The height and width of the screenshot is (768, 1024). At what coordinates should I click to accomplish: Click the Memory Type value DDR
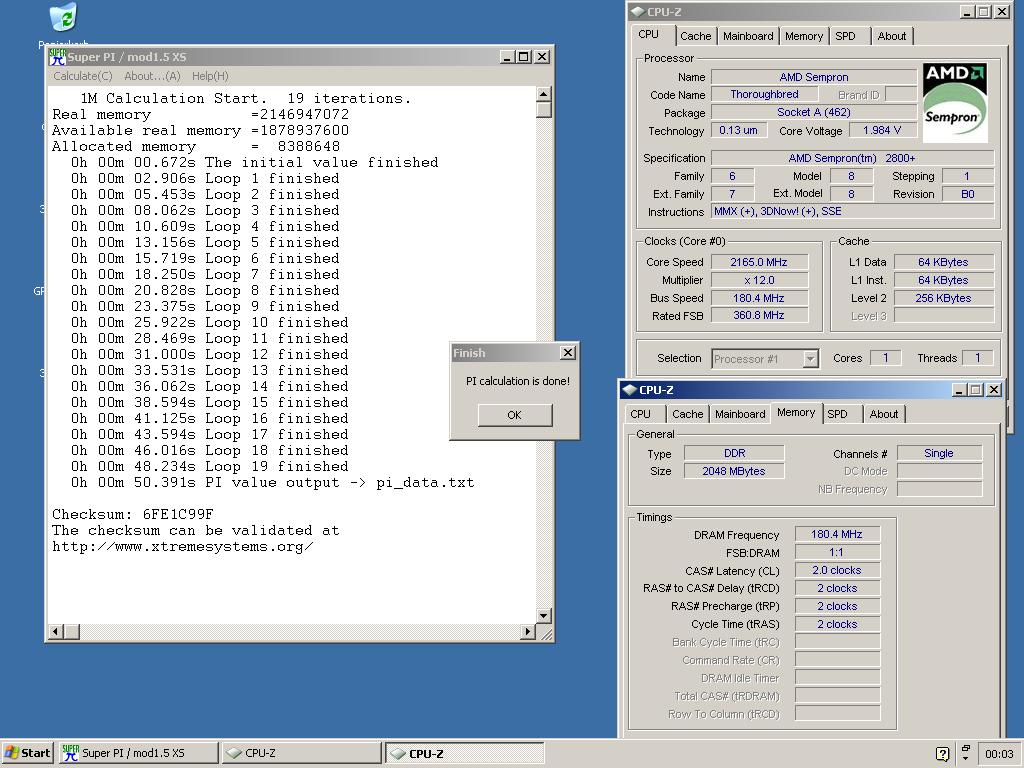point(734,453)
